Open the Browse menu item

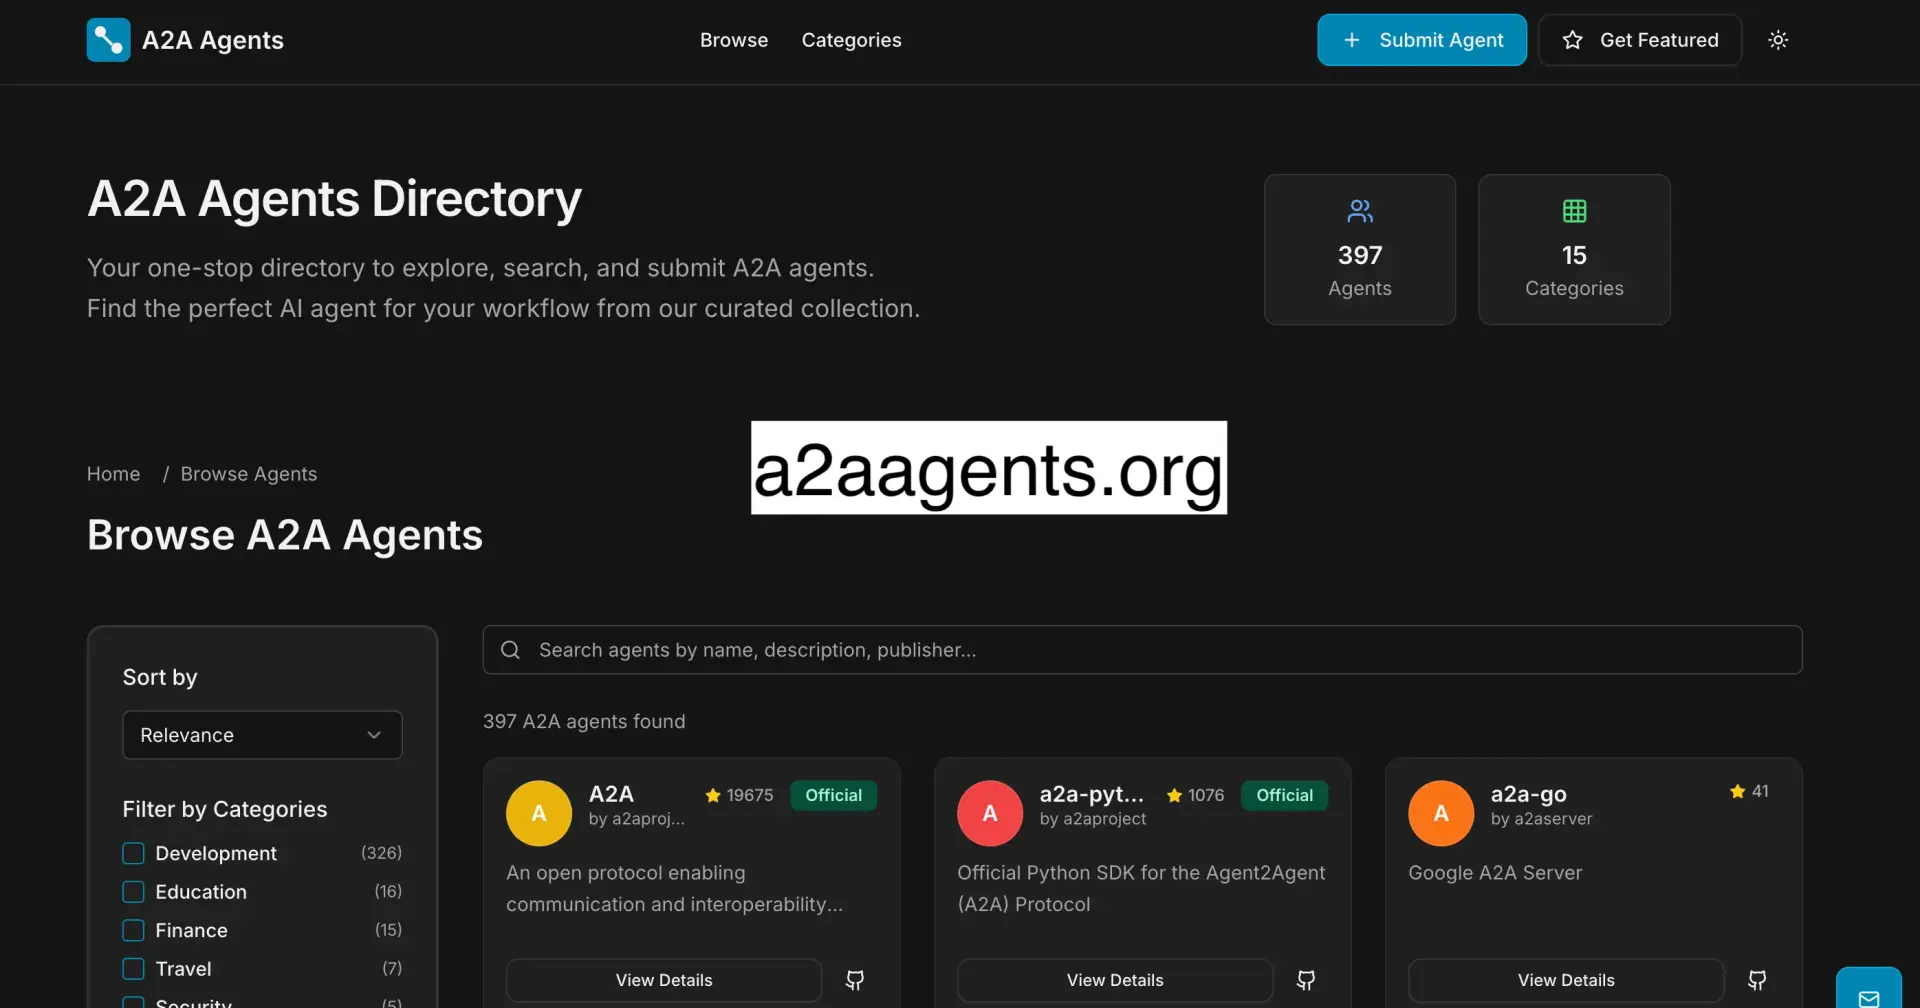click(x=734, y=40)
